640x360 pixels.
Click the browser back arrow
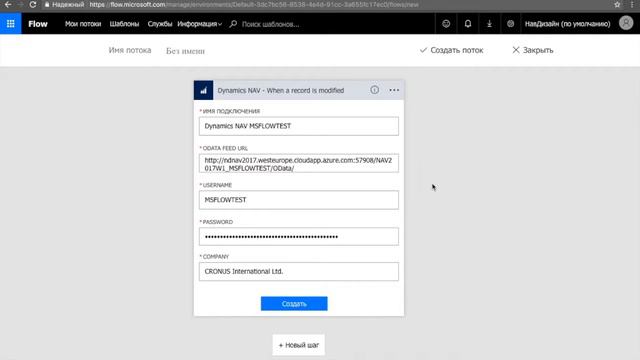pos(8,4)
